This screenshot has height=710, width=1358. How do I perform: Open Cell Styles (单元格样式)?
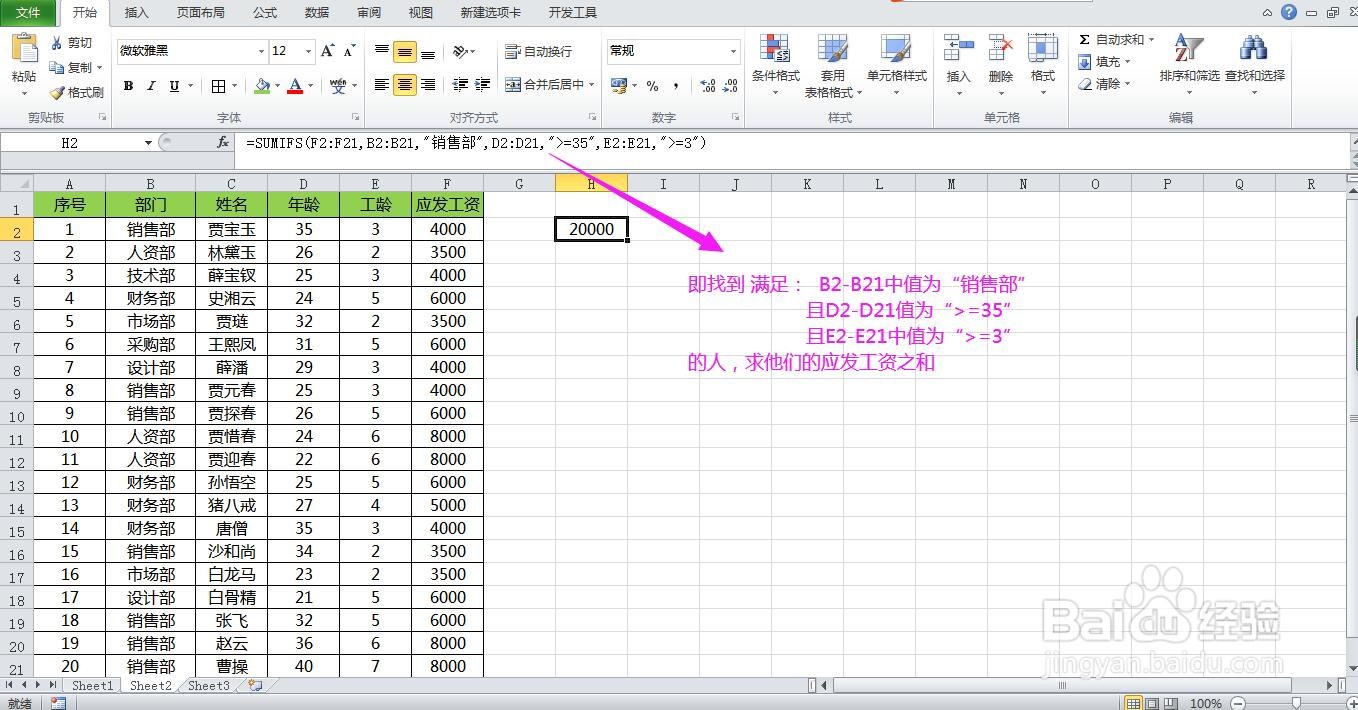click(x=896, y=66)
